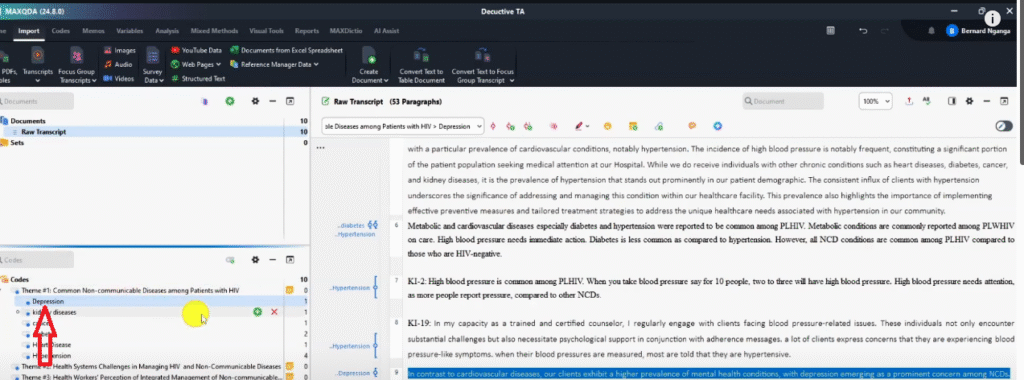Viewport: 1024px width, 380px height.
Task: Open Bernard Nganga user account
Action: coord(978,31)
